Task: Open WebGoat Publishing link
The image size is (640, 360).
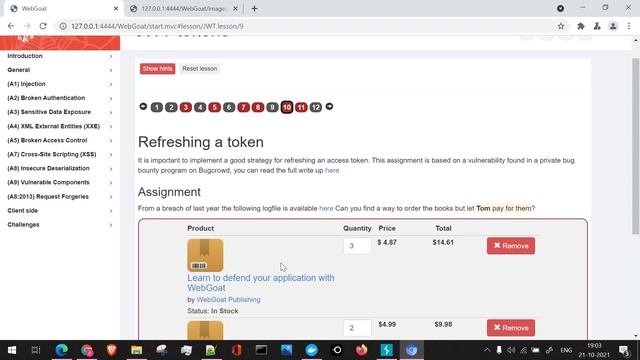Action: [x=229, y=300]
